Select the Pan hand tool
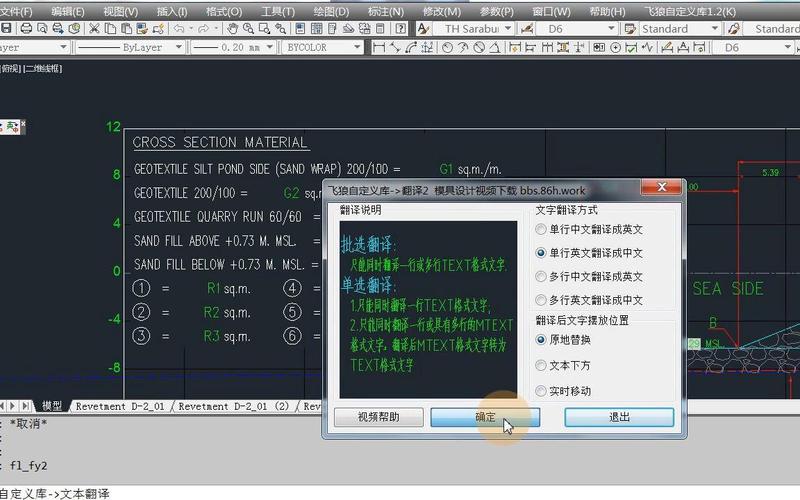 click(x=233, y=29)
